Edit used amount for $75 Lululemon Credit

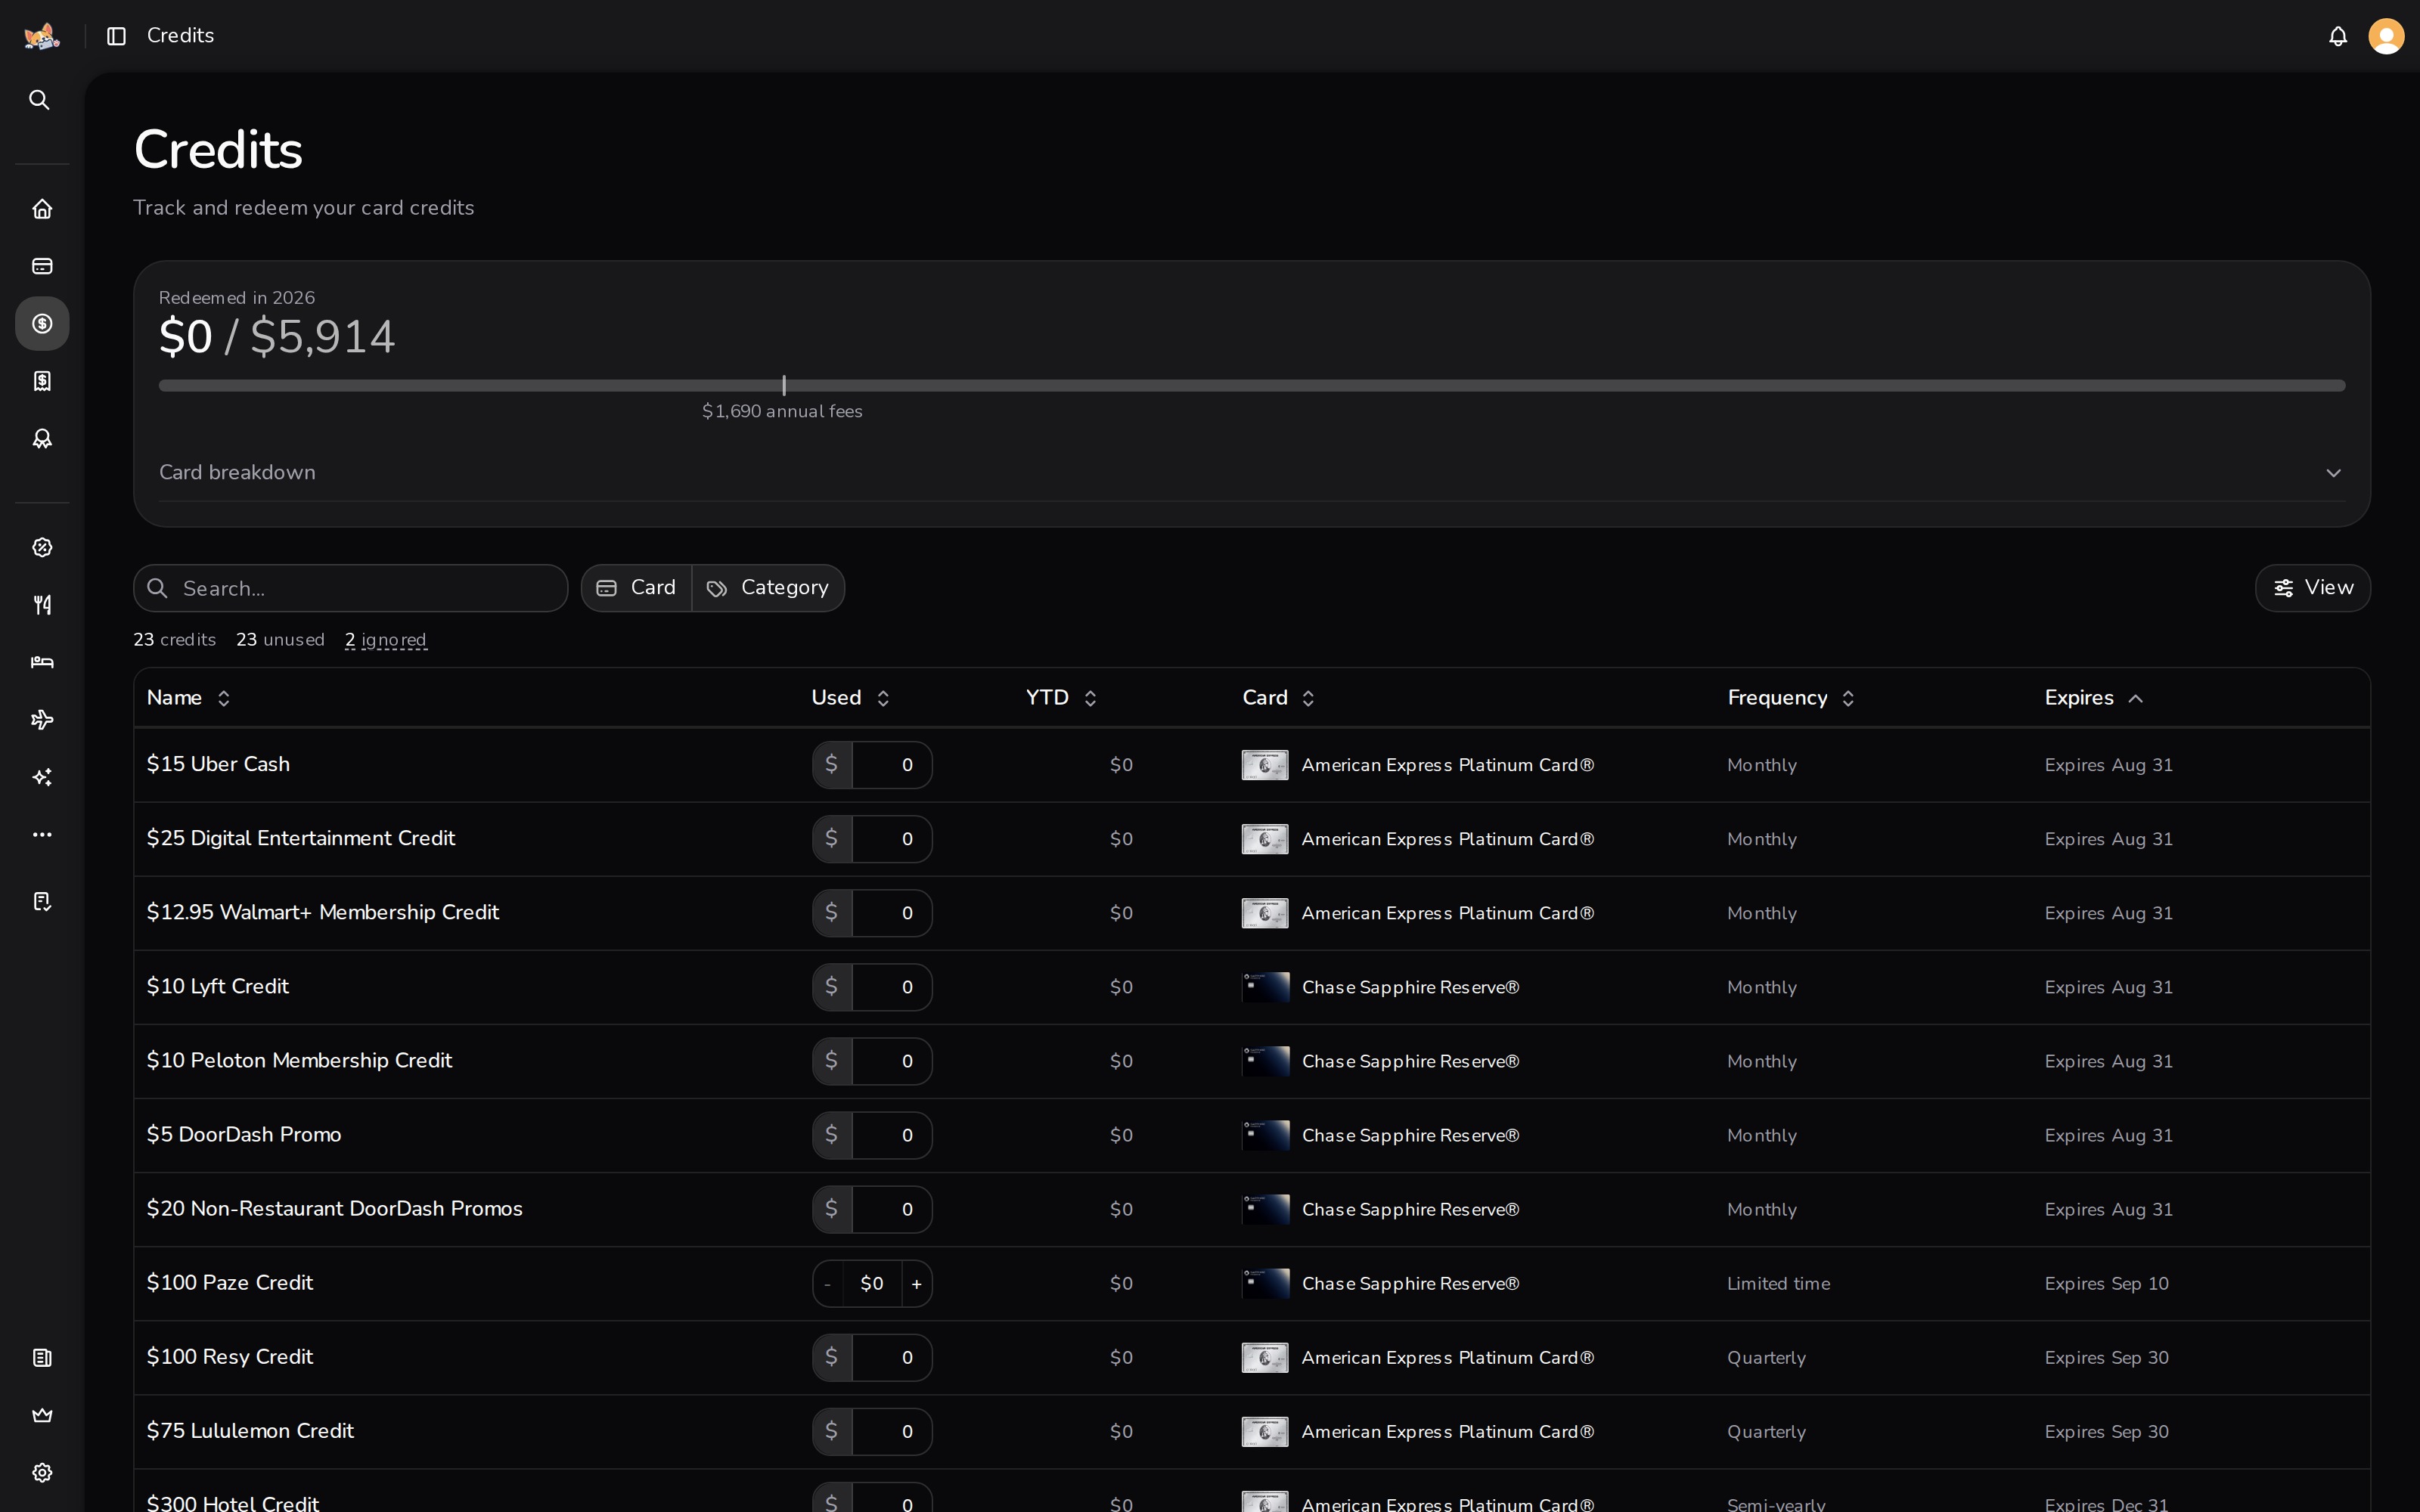892,1431
